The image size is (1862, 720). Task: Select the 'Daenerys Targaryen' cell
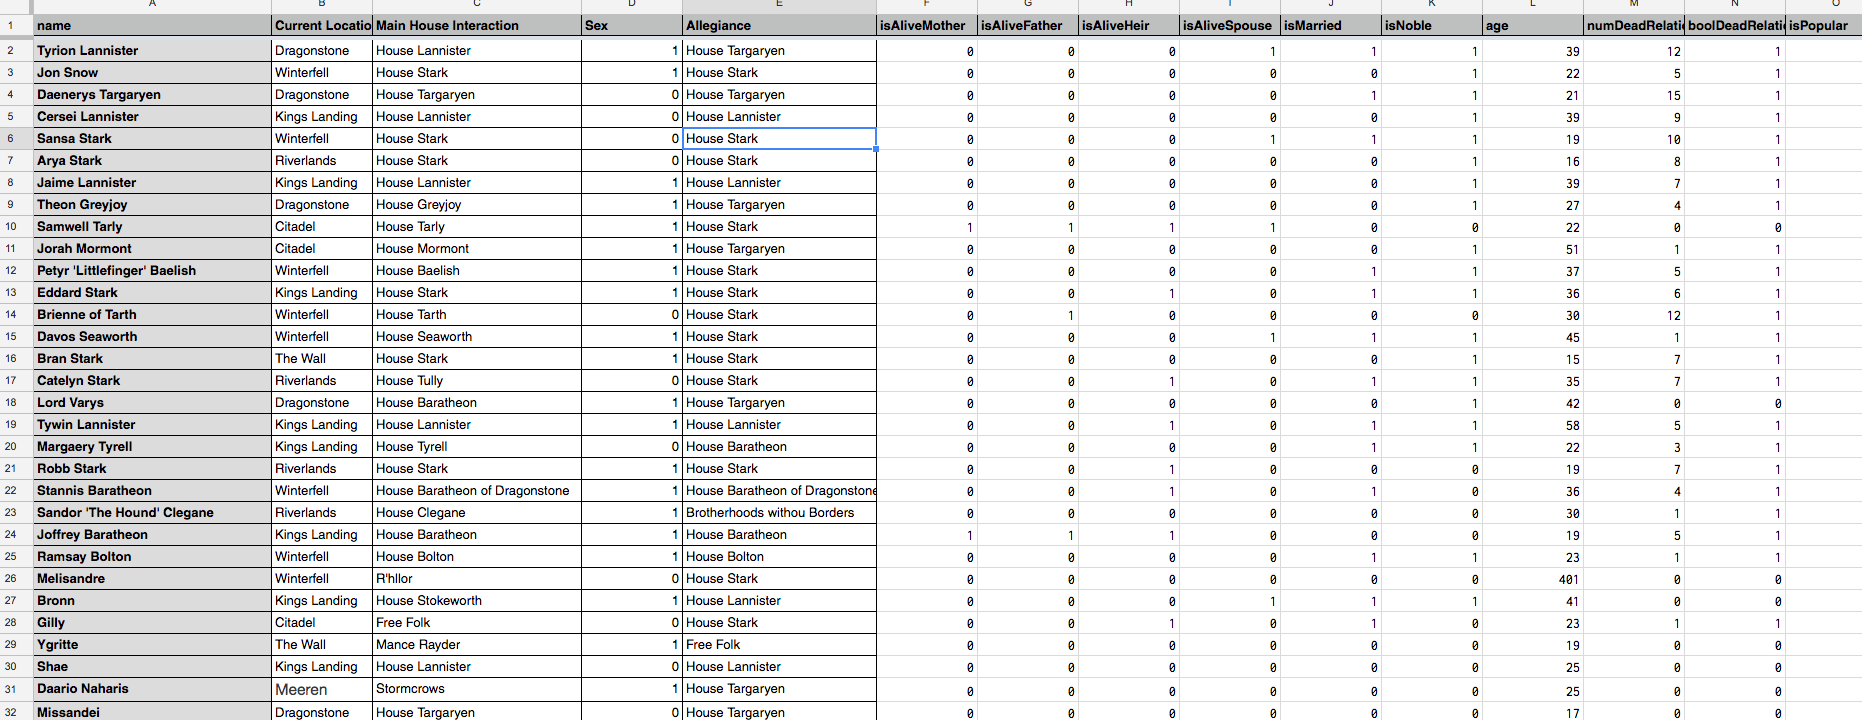[x=152, y=94]
